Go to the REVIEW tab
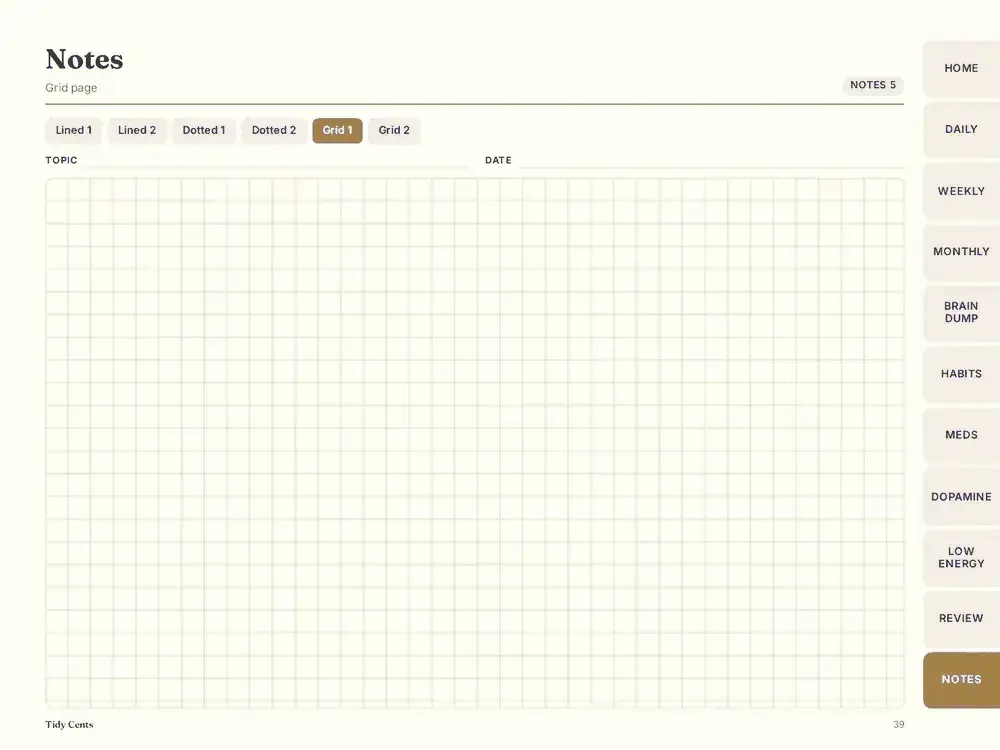Image resolution: width=1000 pixels, height=750 pixels. pyautogui.click(x=961, y=619)
